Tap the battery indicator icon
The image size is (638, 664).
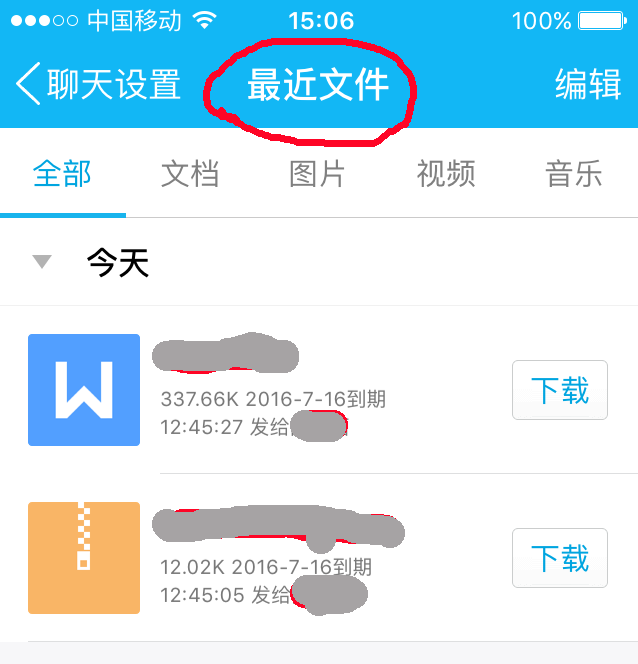pos(602,20)
